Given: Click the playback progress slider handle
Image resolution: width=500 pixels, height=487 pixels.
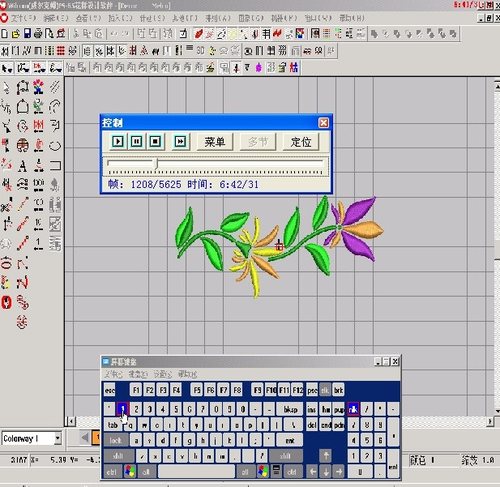Looking at the screenshot, I should pos(156,164).
